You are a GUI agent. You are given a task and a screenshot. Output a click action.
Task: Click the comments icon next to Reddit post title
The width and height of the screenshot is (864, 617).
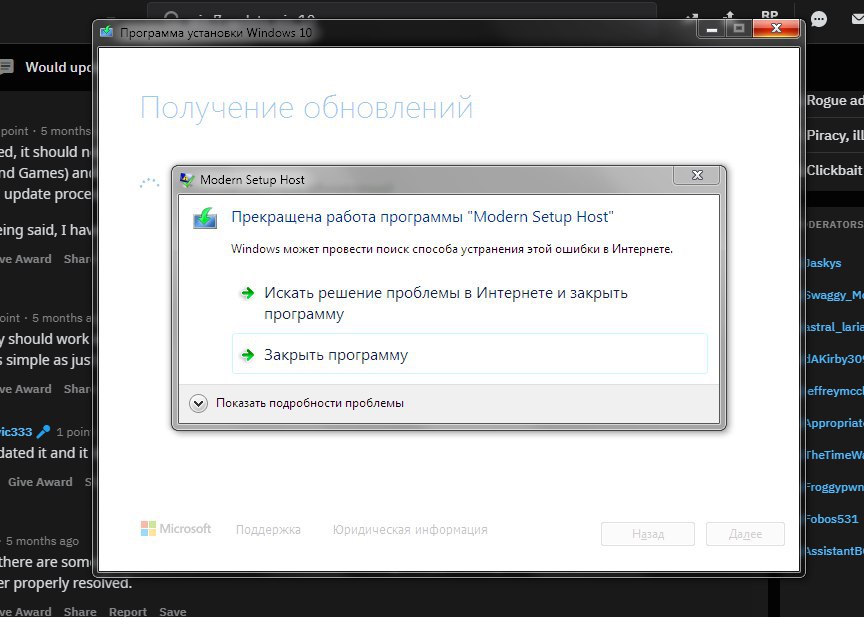(x=6, y=67)
